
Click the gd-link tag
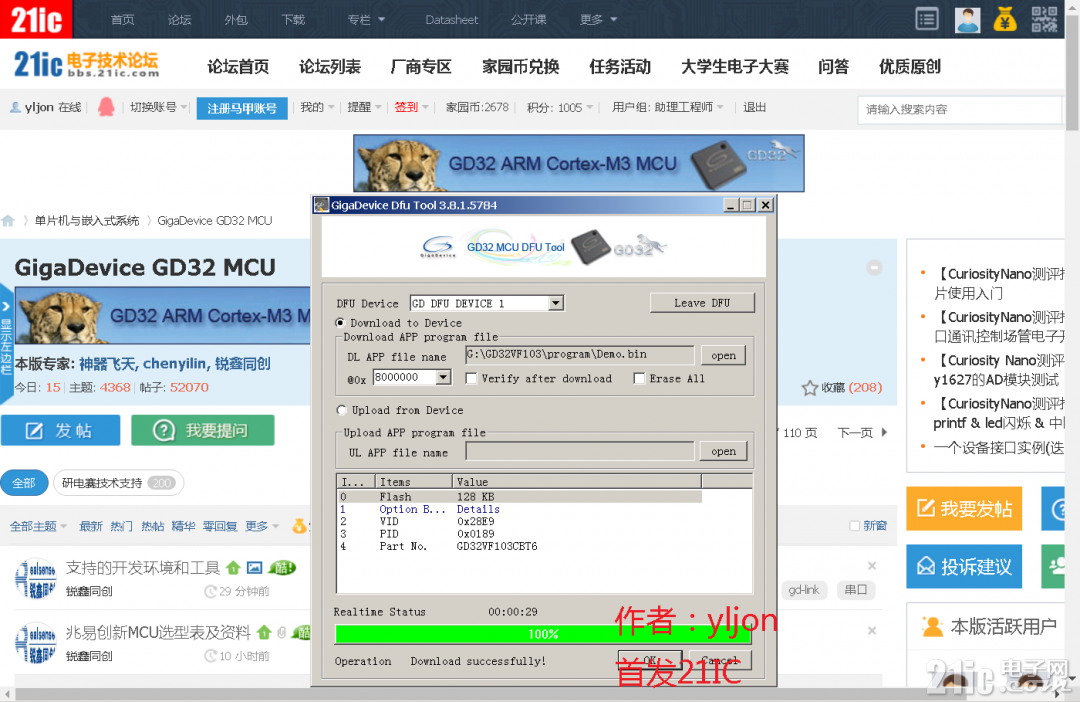[804, 590]
